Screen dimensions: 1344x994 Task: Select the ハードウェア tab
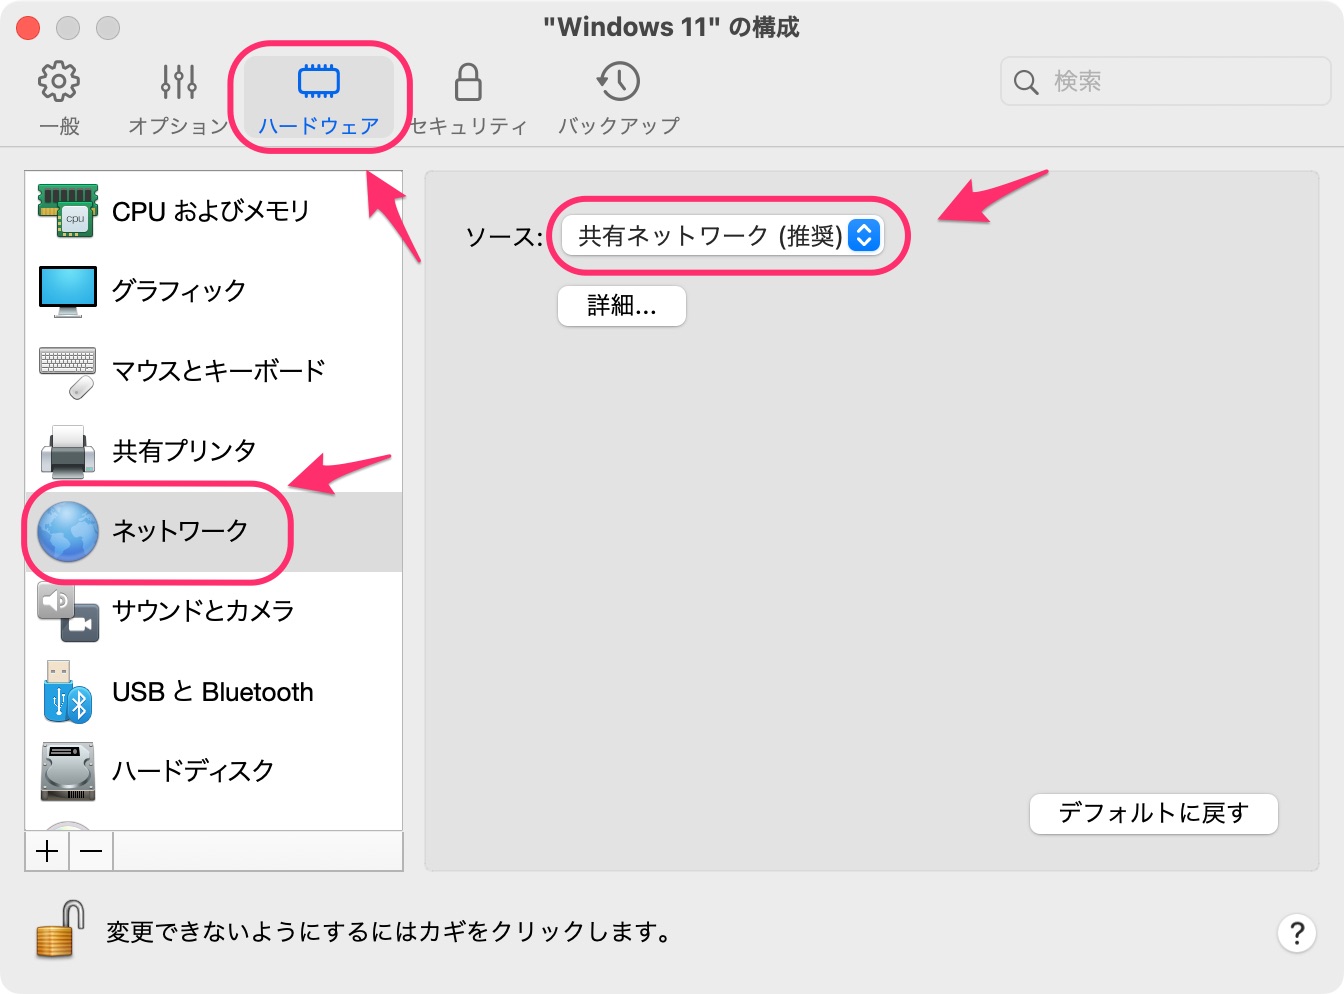(x=319, y=98)
